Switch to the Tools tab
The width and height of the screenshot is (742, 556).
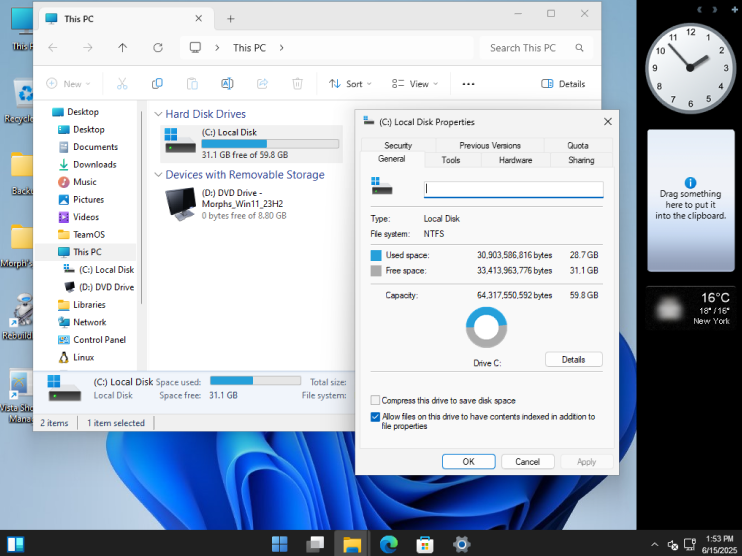(451, 160)
